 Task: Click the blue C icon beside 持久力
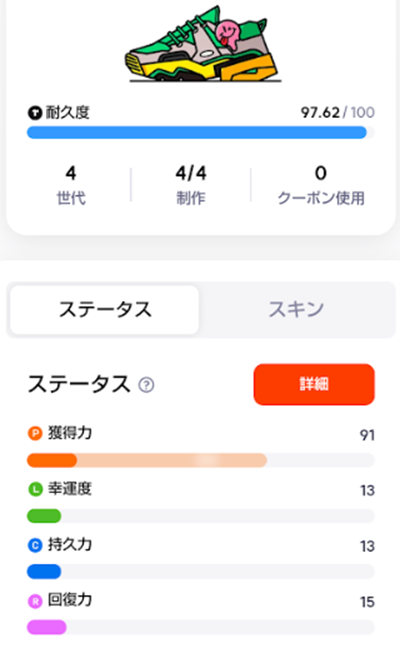(35, 545)
